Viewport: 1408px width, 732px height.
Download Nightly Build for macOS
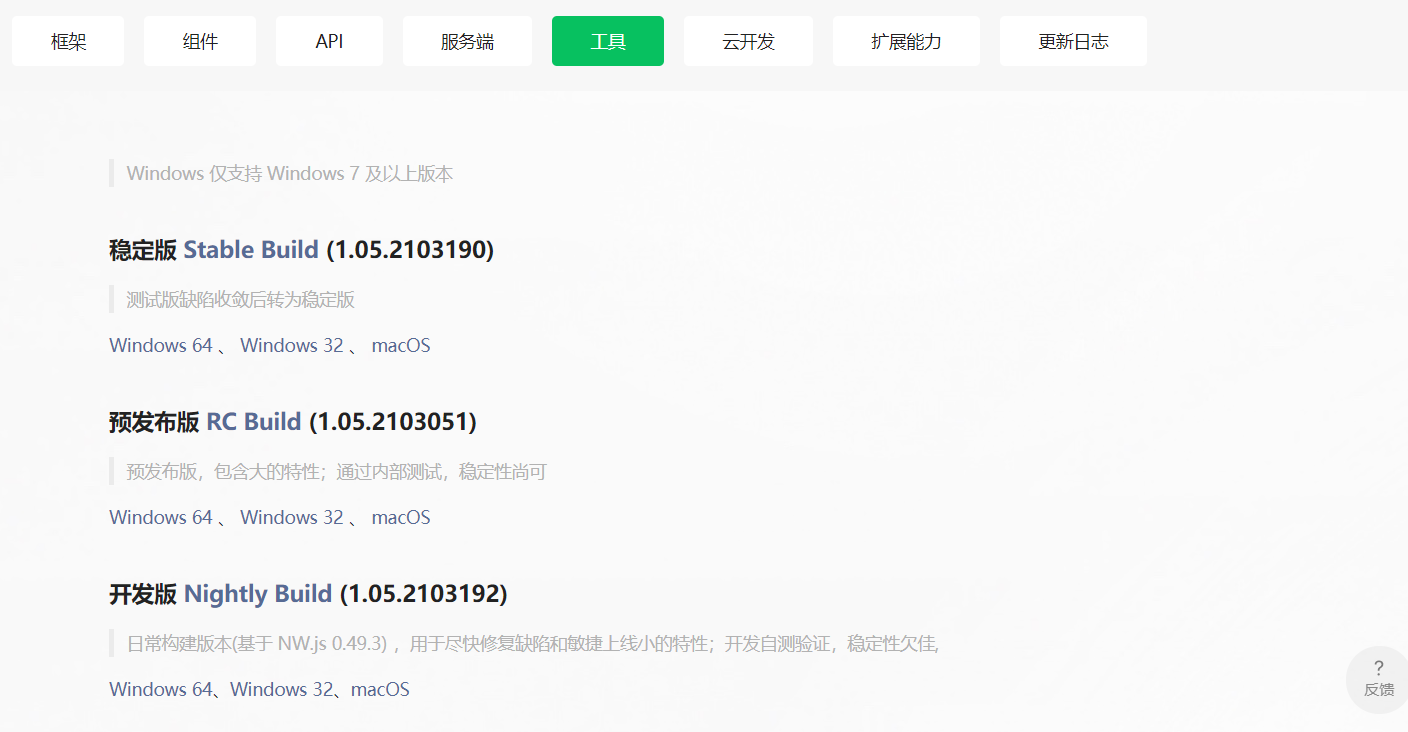pos(380,689)
